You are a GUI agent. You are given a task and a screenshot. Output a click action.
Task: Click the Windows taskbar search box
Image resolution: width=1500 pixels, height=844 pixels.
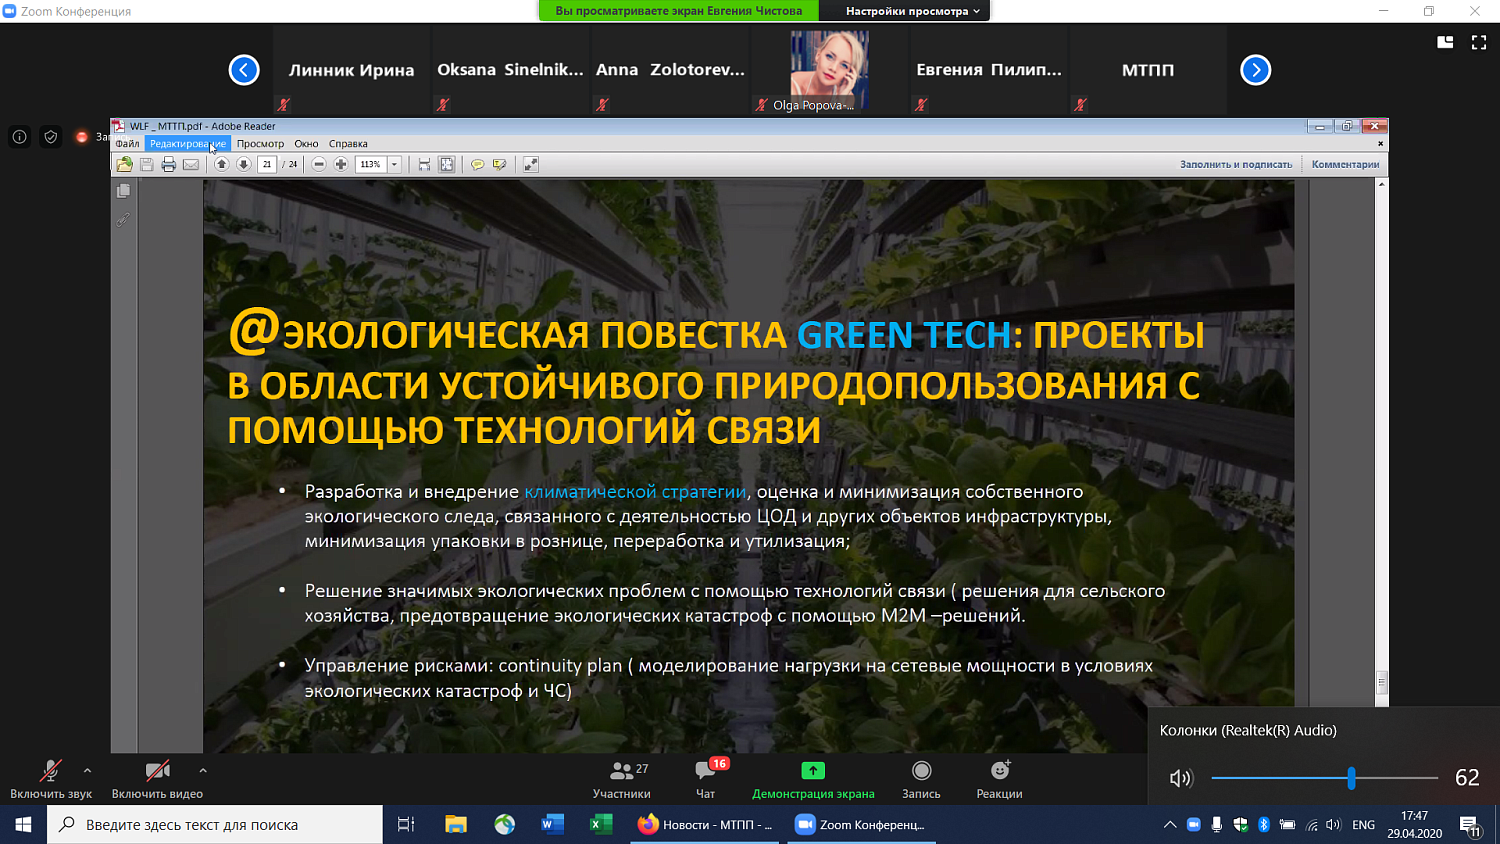[215, 825]
